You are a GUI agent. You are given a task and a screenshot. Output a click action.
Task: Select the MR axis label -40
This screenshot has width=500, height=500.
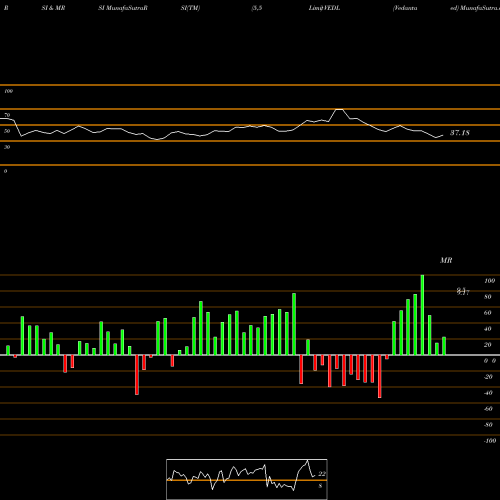(488, 393)
